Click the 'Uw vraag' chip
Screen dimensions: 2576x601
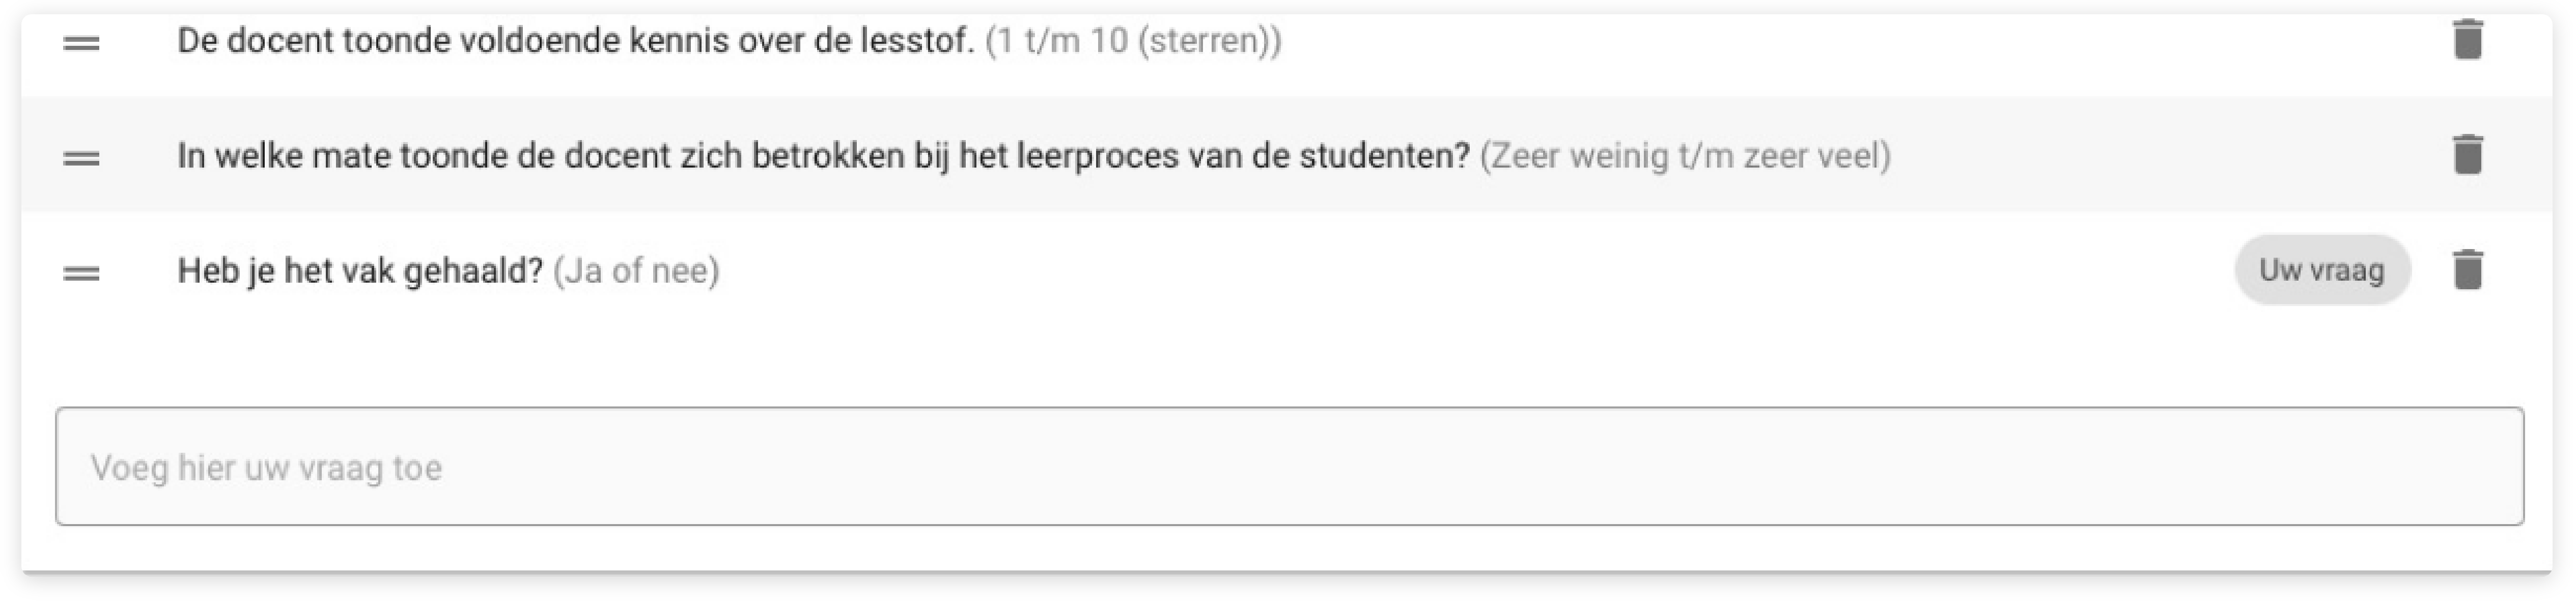[x=2321, y=270]
